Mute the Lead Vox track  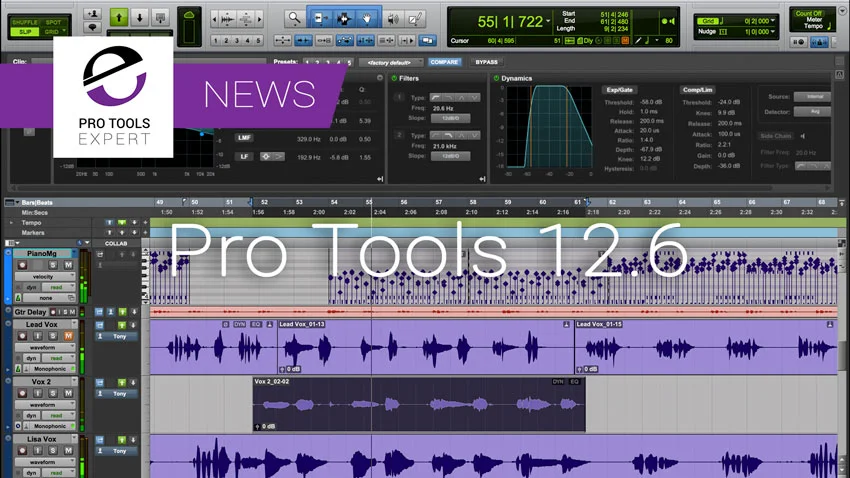point(68,336)
